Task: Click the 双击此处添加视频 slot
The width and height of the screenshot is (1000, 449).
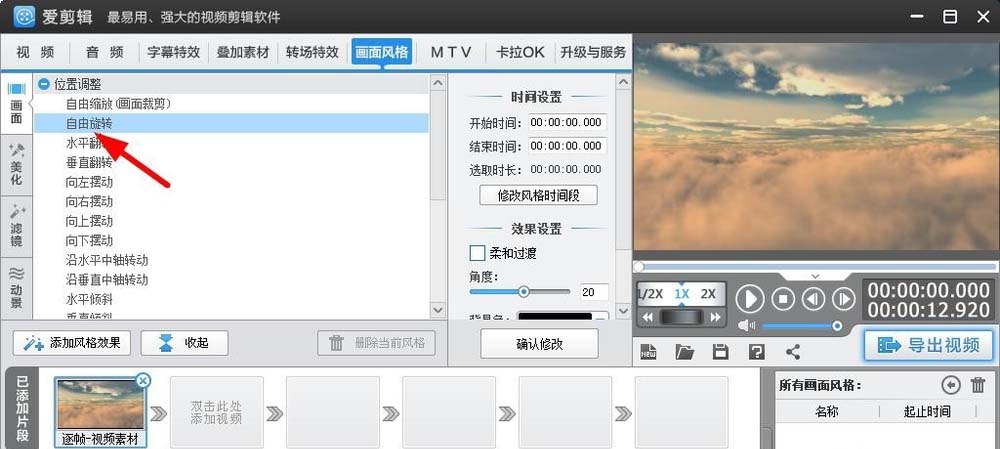Action: tap(217, 411)
